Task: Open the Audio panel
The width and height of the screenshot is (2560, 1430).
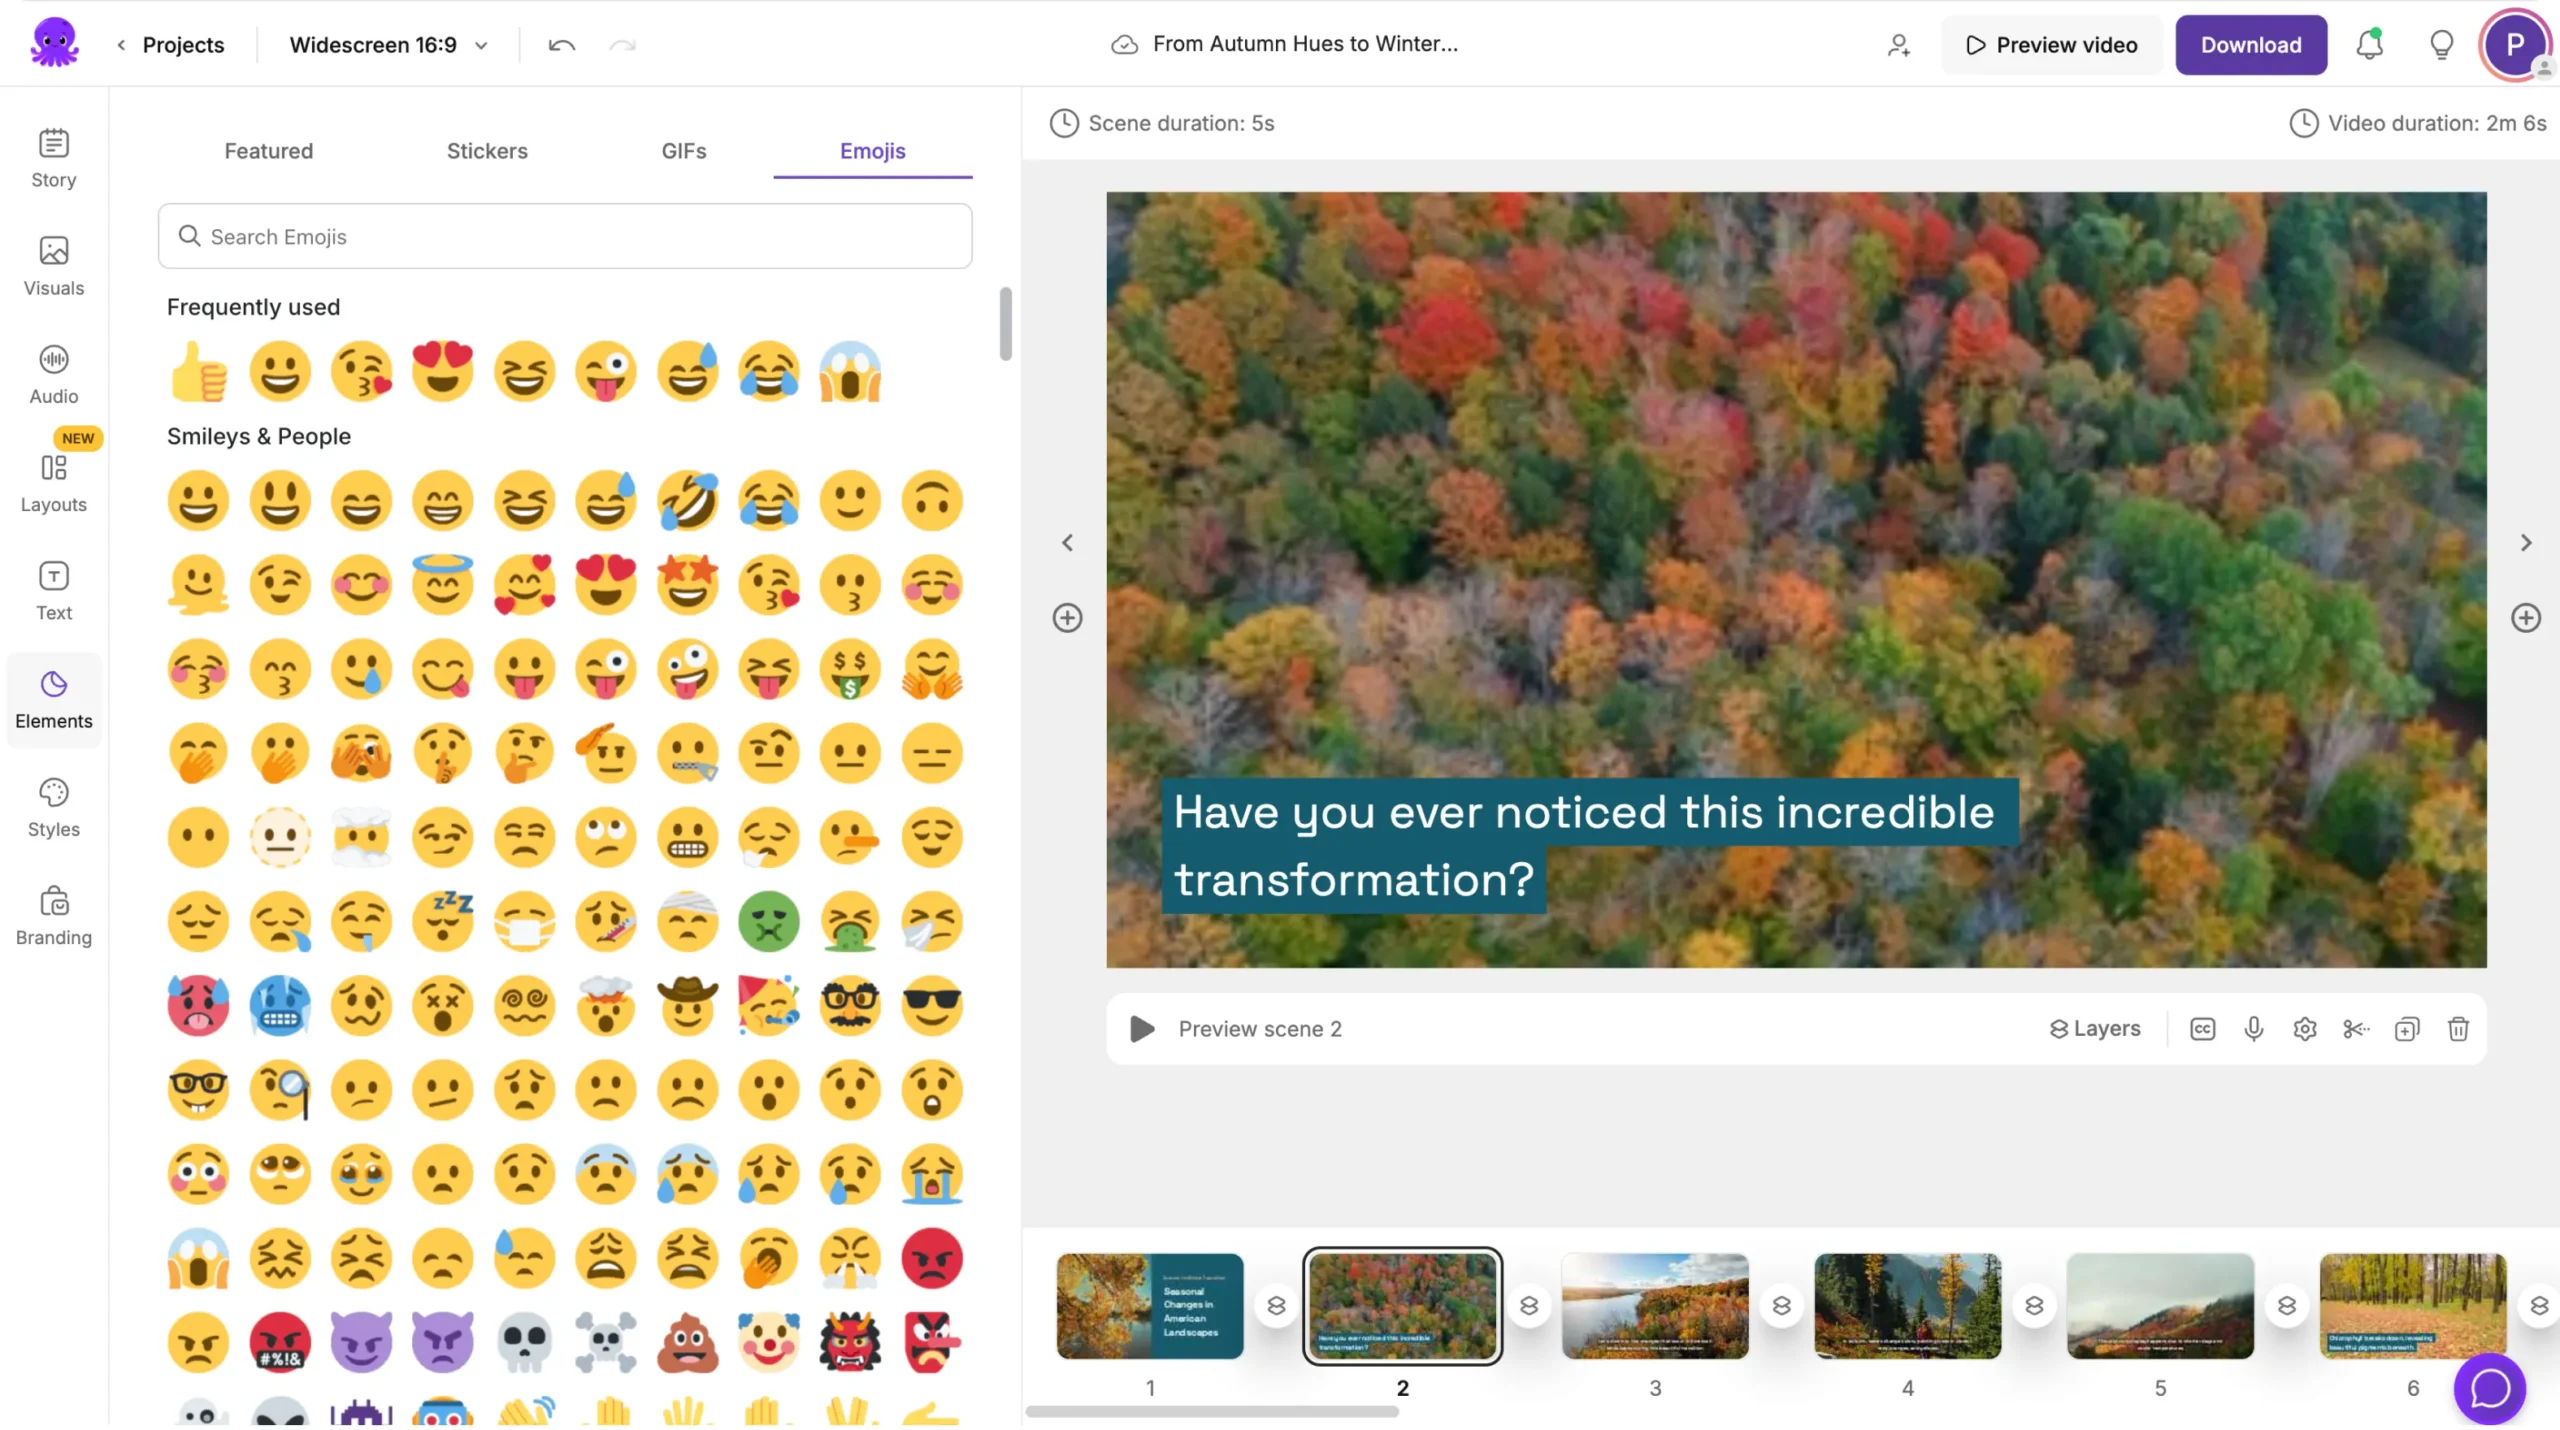Action: click(x=54, y=372)
